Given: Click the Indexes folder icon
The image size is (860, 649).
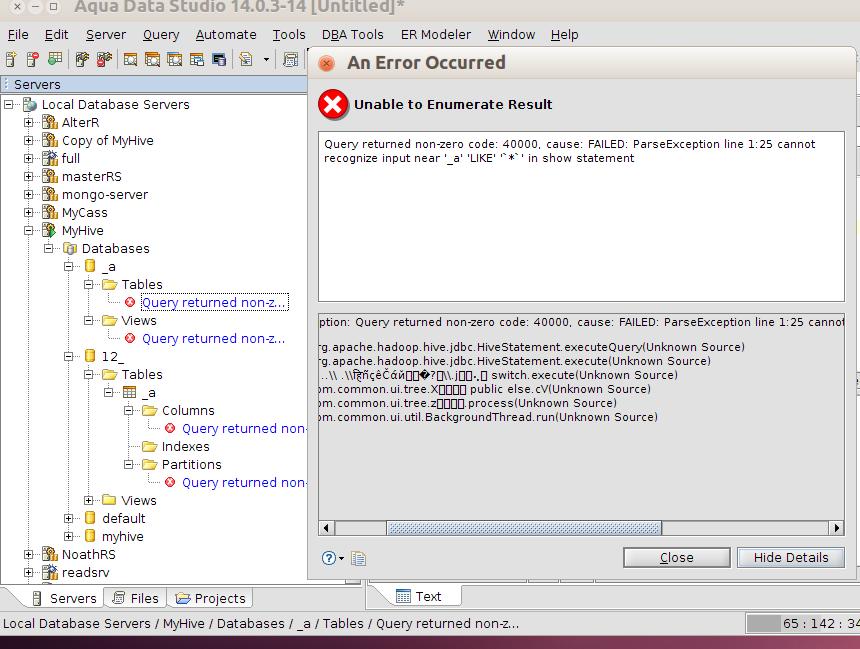Looking at the screenshot, I should (150, 446).
